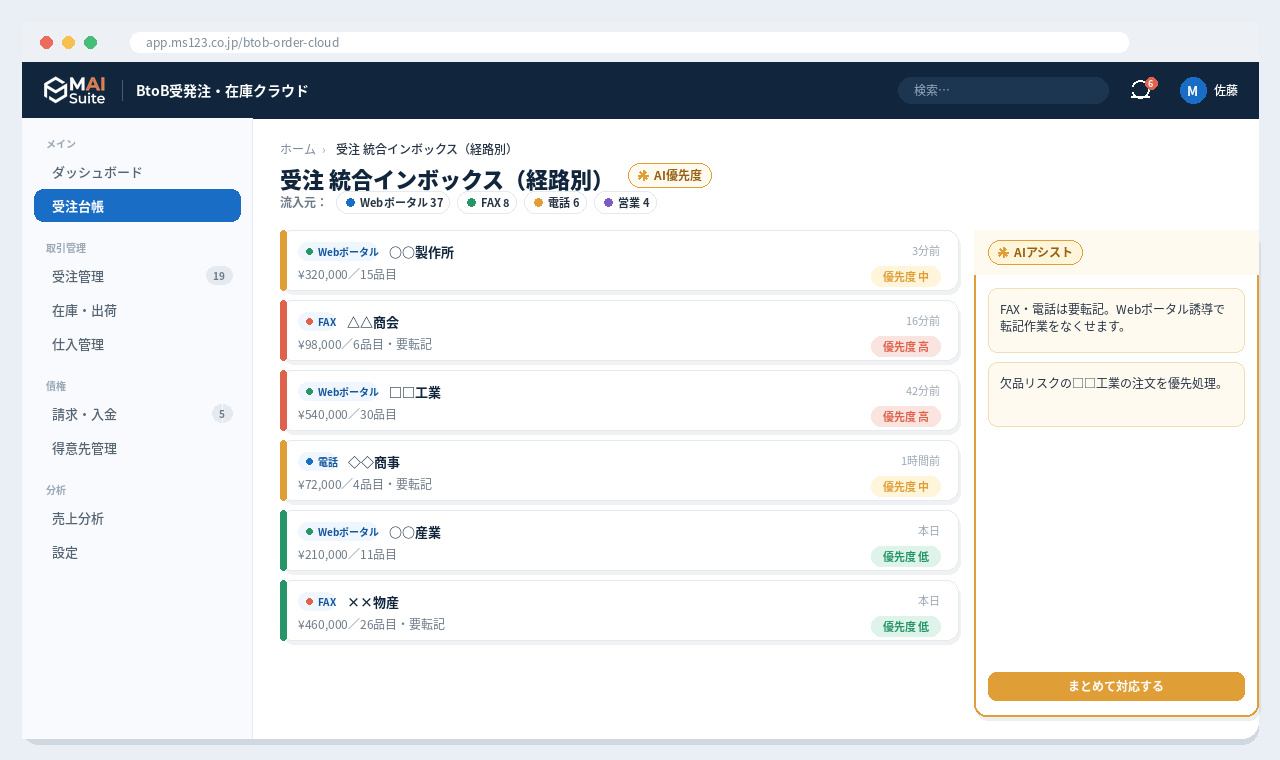This screenshot has height=760, width=1280.
Task: Open the ××物産 order card
Action: pyautogui.click(x=620, y=611)
